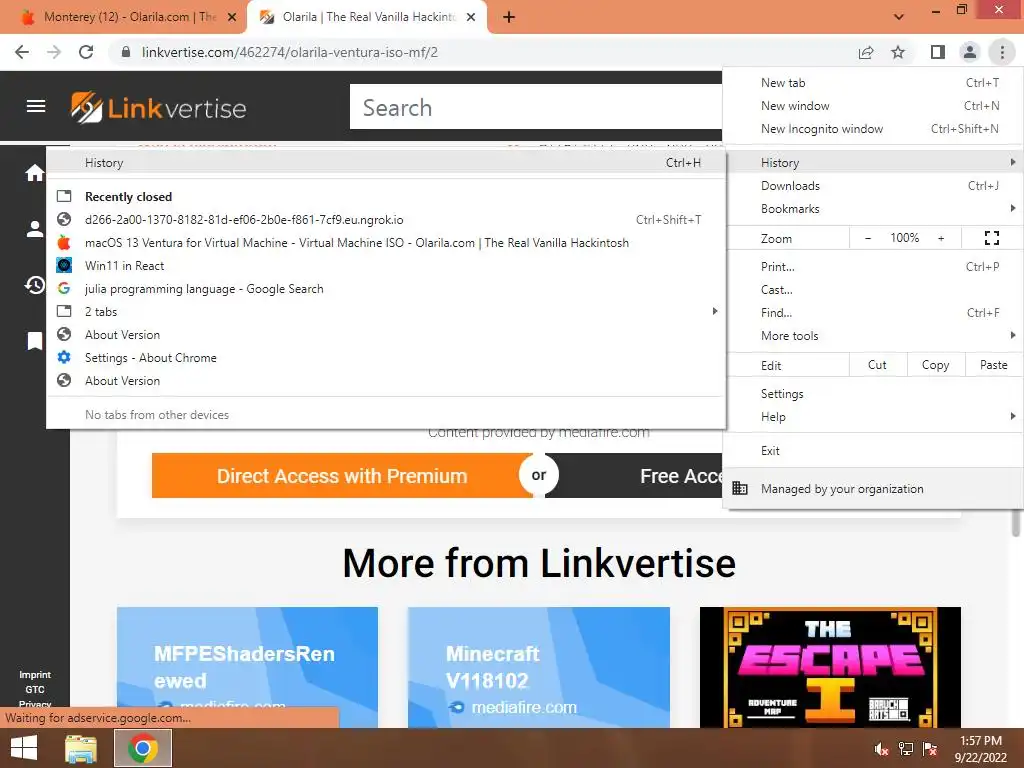Click the muted volume tray icon
This screenshot has height=768, width=1024.
point(882,749)
